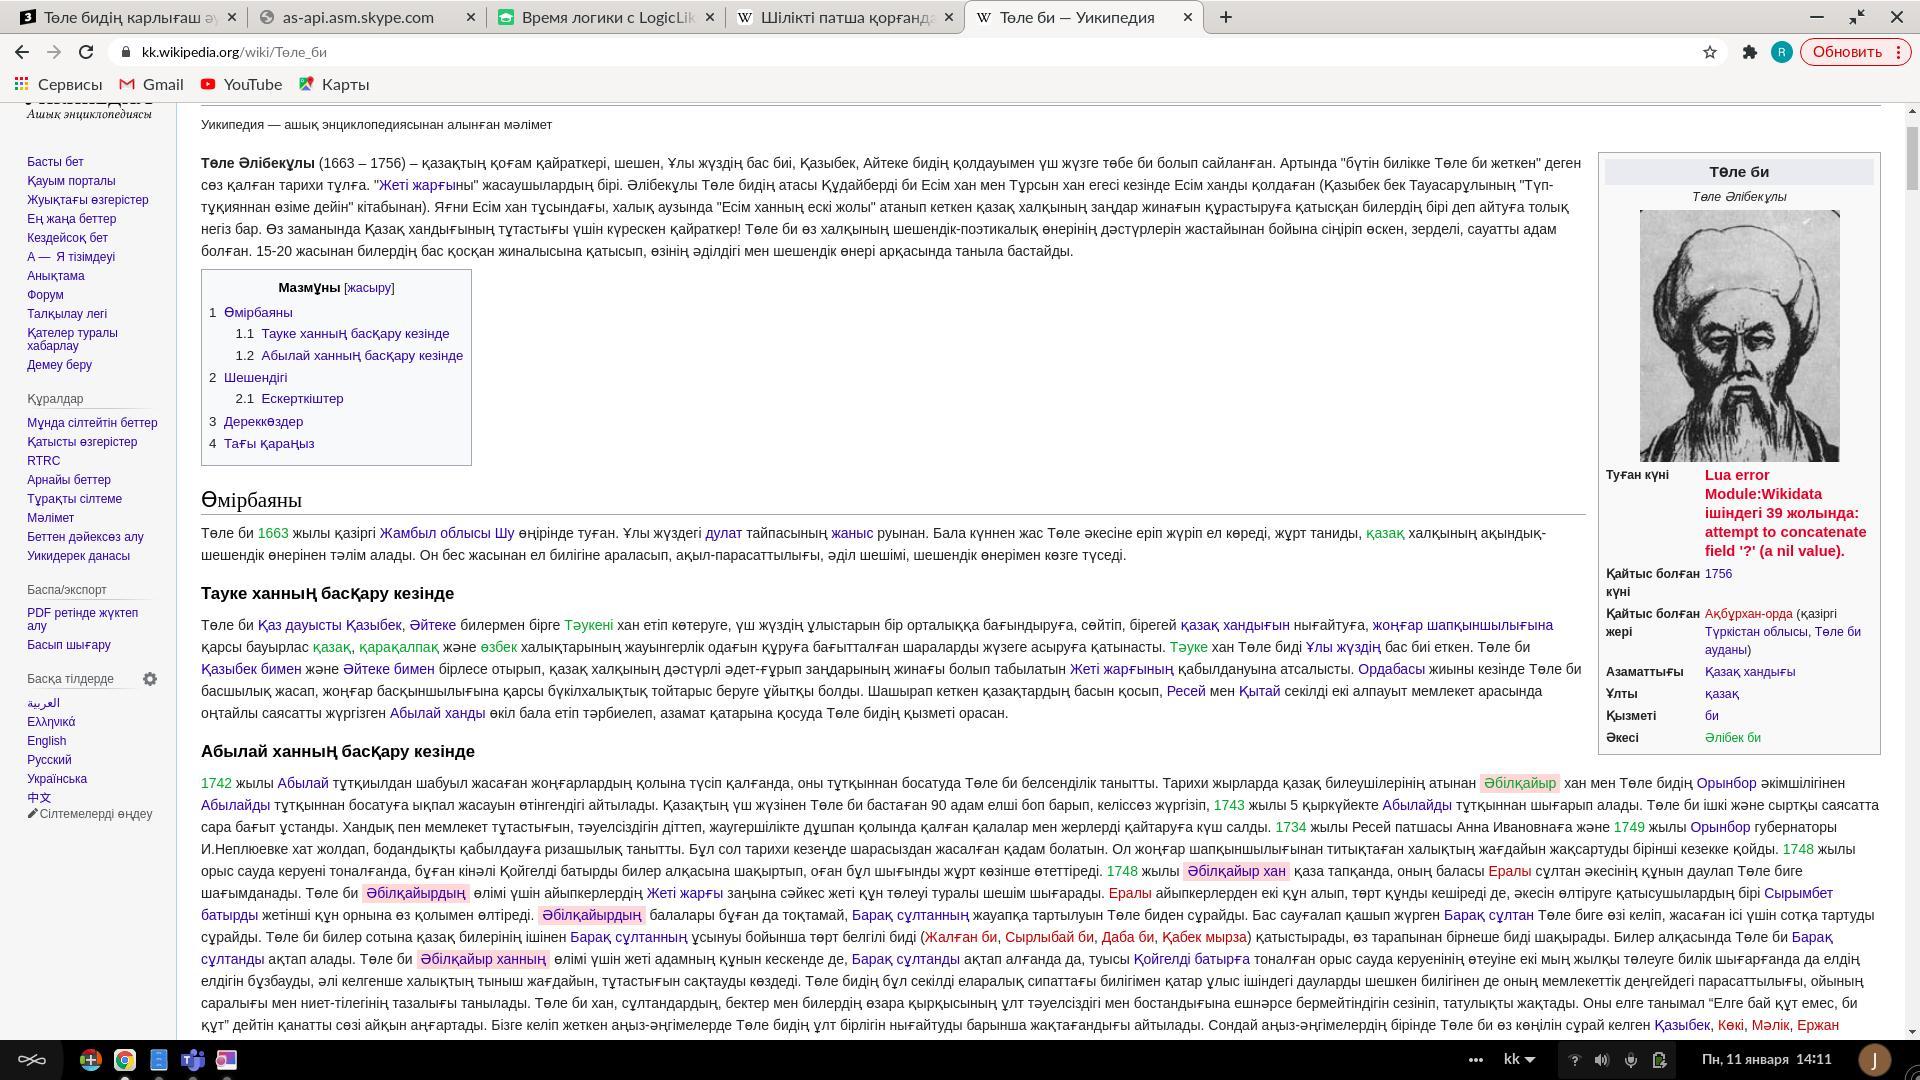Toggle the microphone icon in the system tray

pos(1630,1060)
